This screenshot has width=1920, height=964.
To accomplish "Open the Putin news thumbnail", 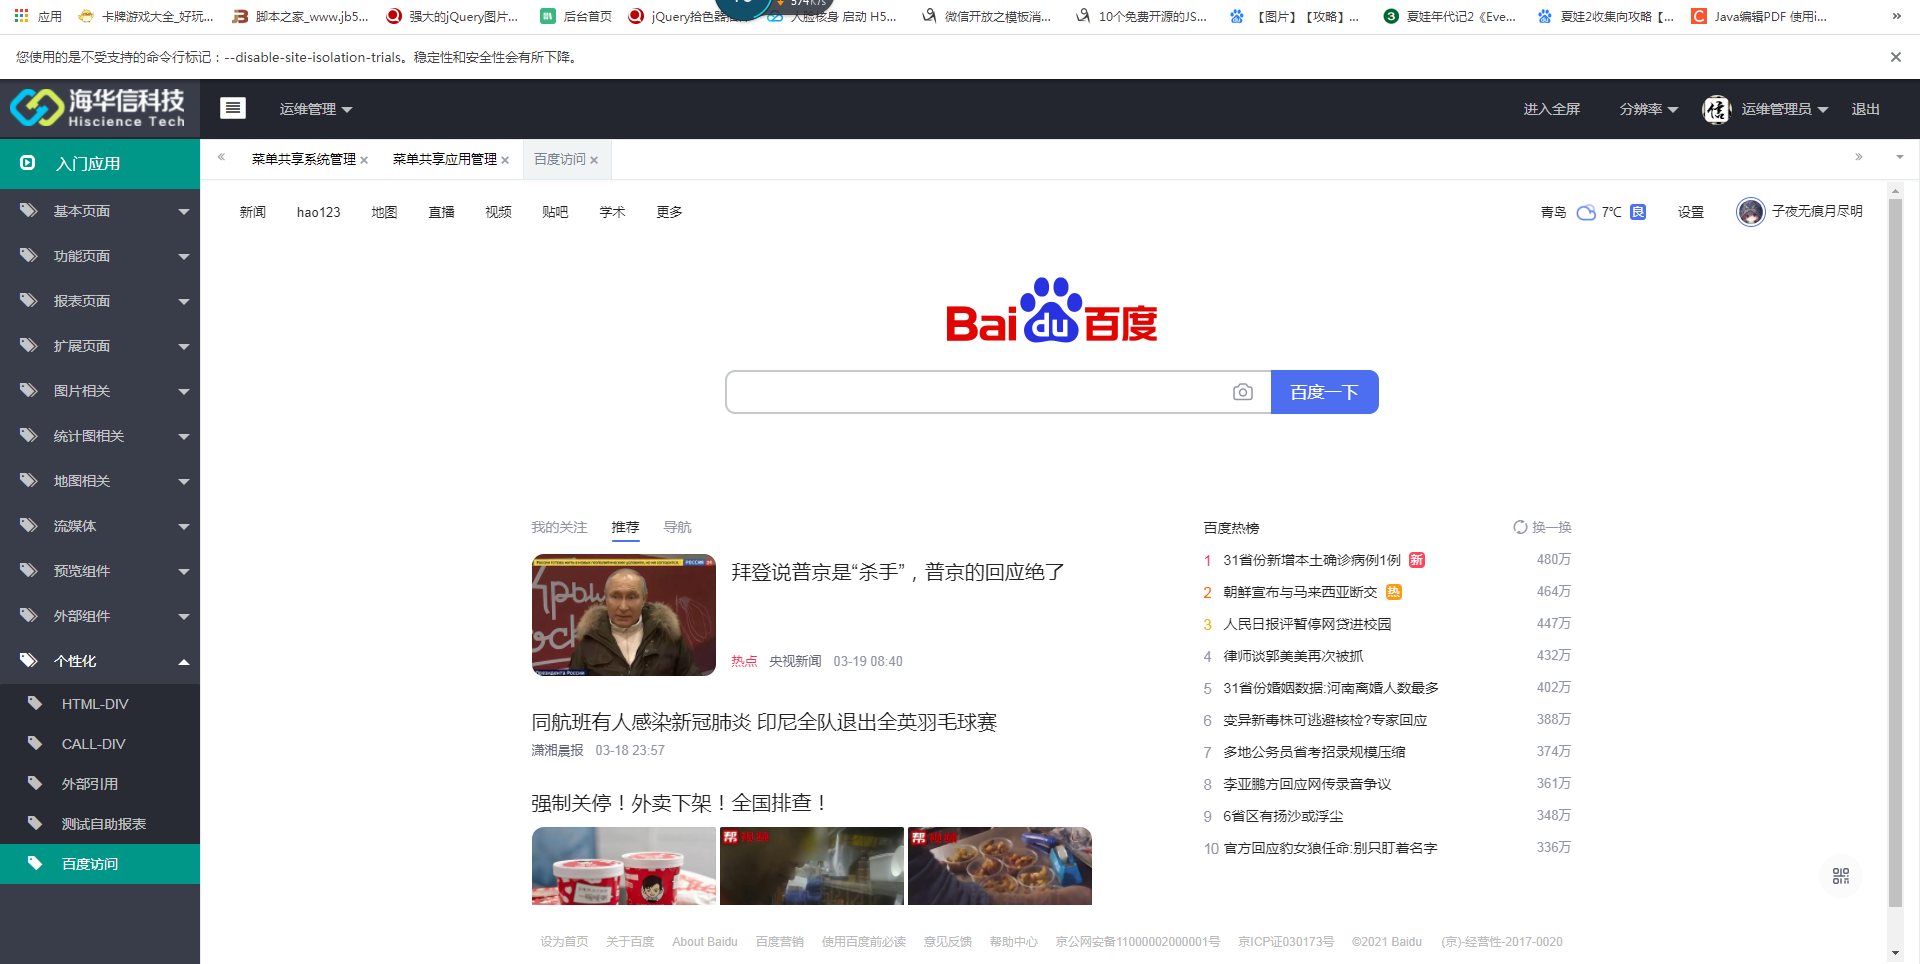I will coord(623,615).
